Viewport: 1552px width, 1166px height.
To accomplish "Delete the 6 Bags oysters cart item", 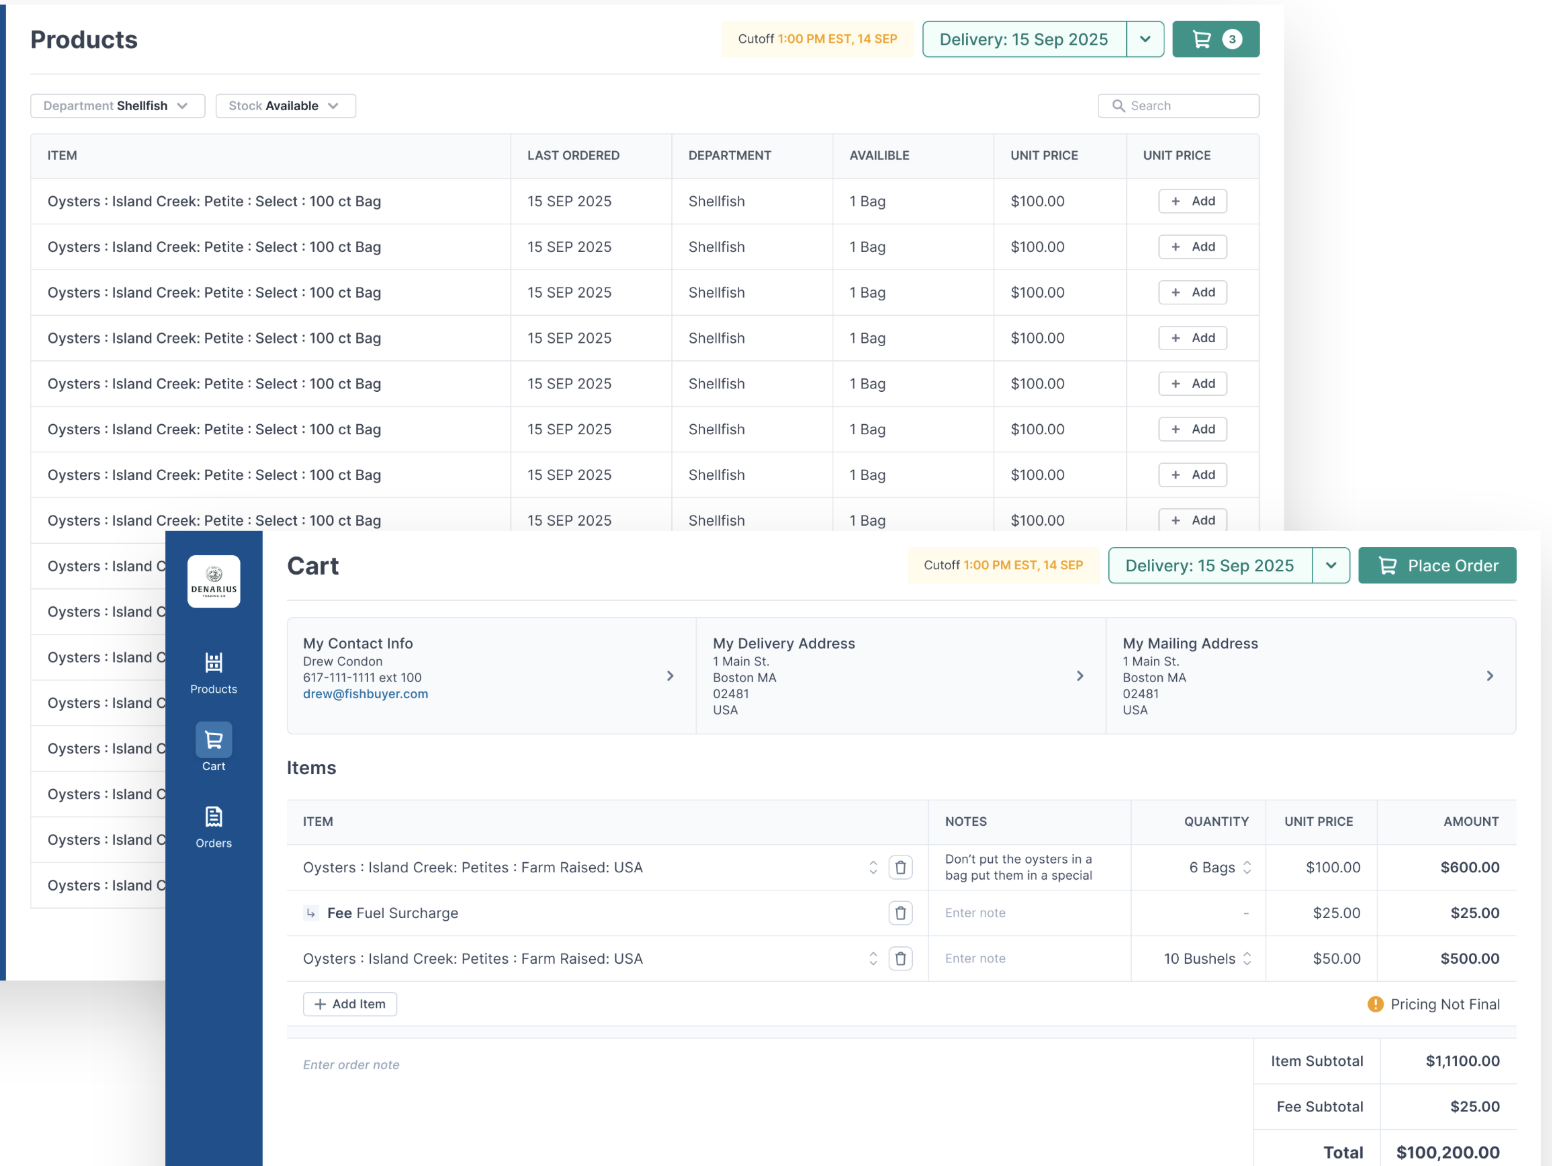I will (x=900, y=867).
